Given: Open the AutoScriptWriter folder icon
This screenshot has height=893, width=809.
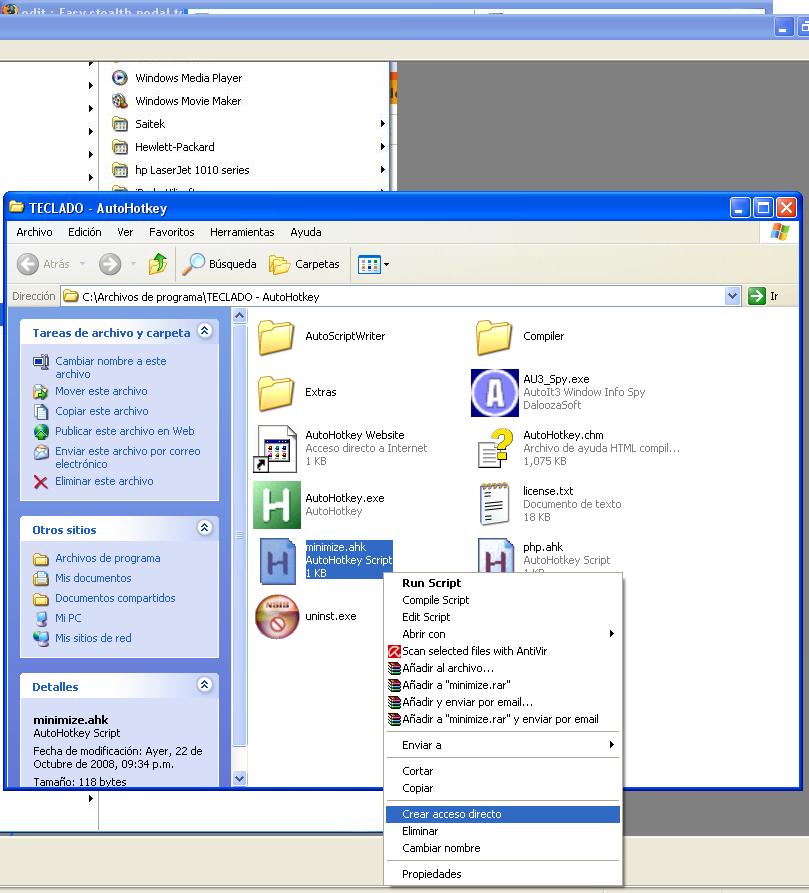Looking at the screenshot, I should (276, 337).
